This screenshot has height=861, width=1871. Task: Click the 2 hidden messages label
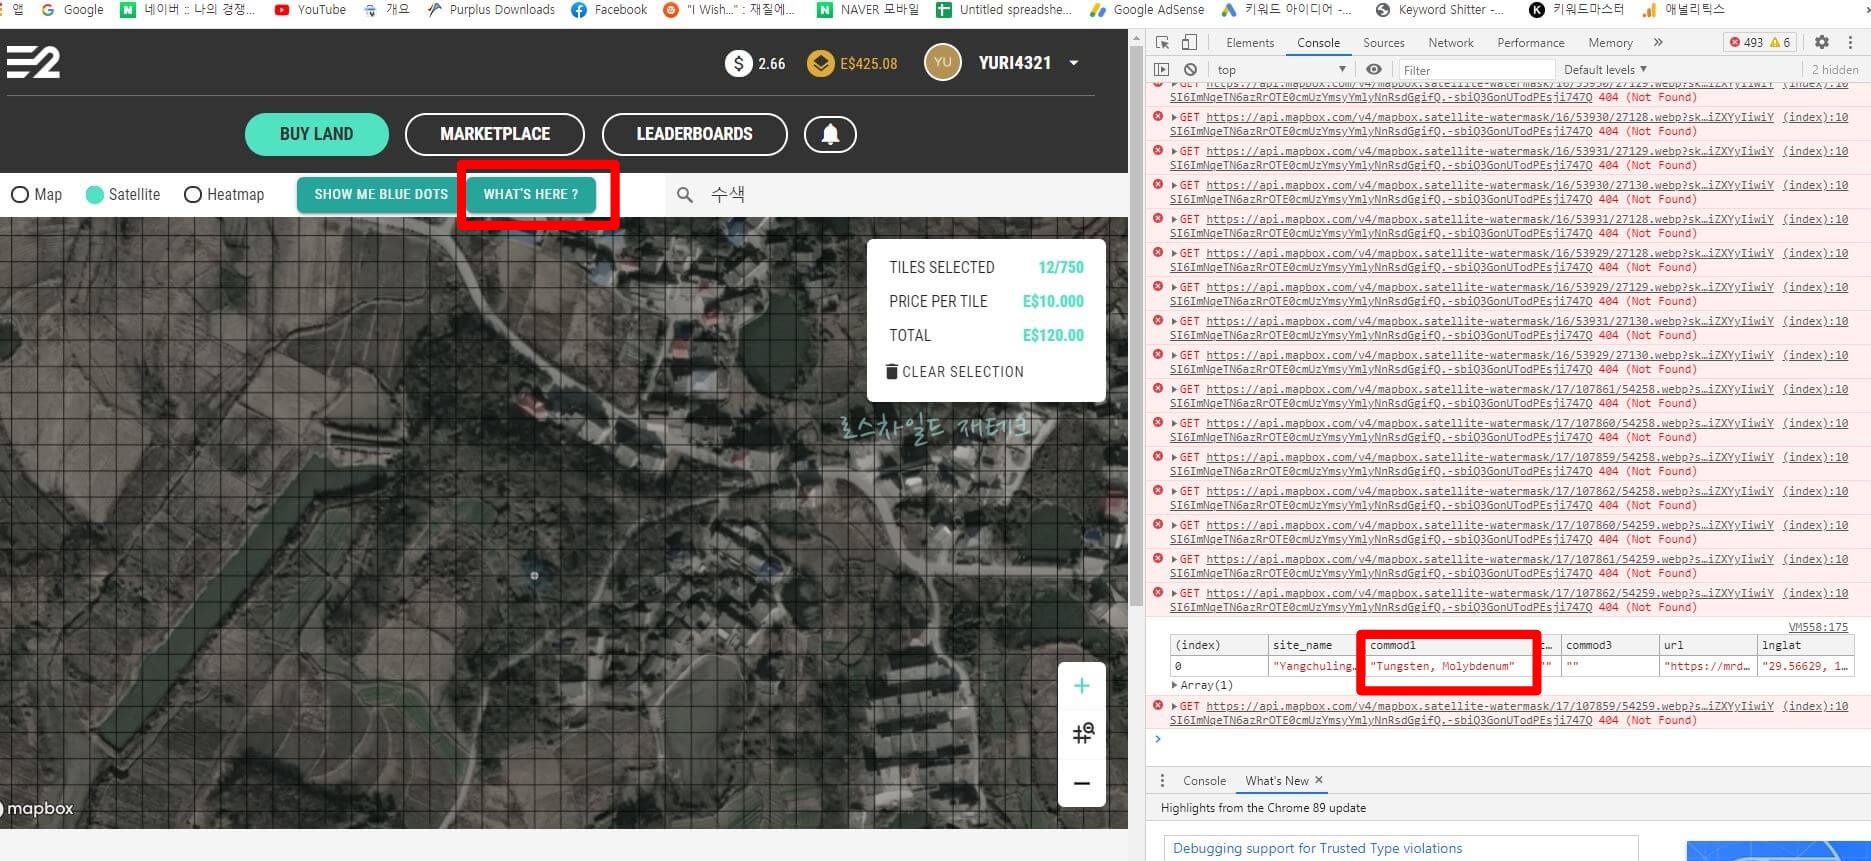point(1834,70)
